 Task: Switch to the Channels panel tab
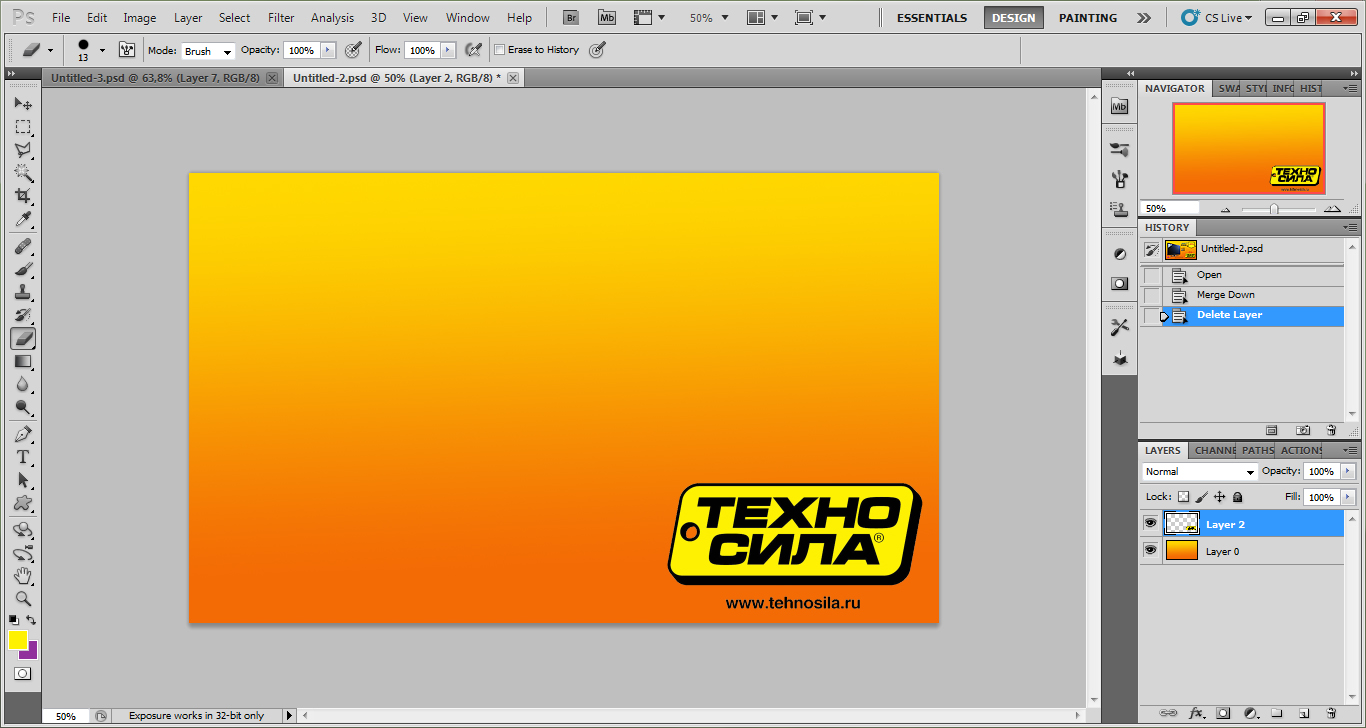coord(1214,450)
